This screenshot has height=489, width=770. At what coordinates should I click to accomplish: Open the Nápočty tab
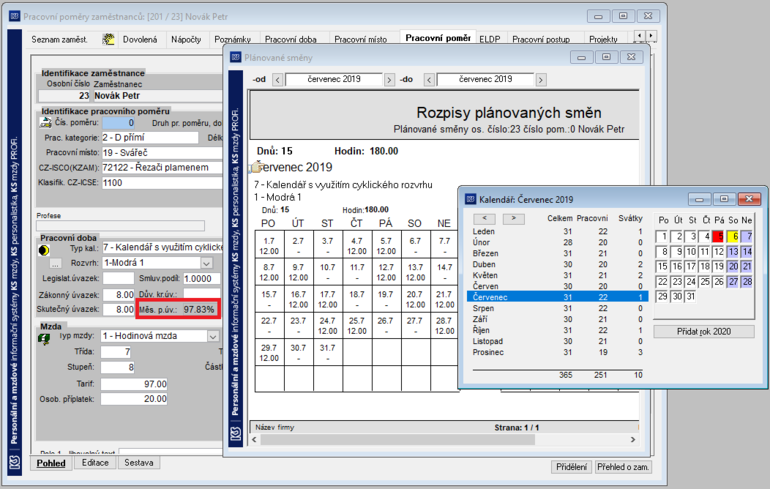coord(186,40)
